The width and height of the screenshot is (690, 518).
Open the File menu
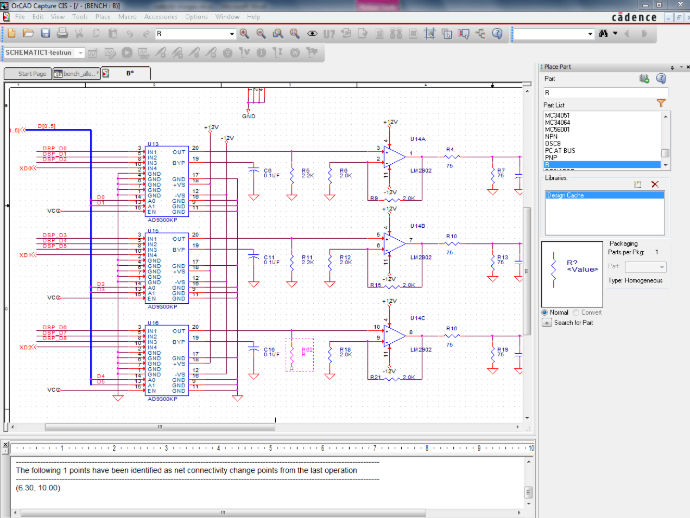pos(20,17)
